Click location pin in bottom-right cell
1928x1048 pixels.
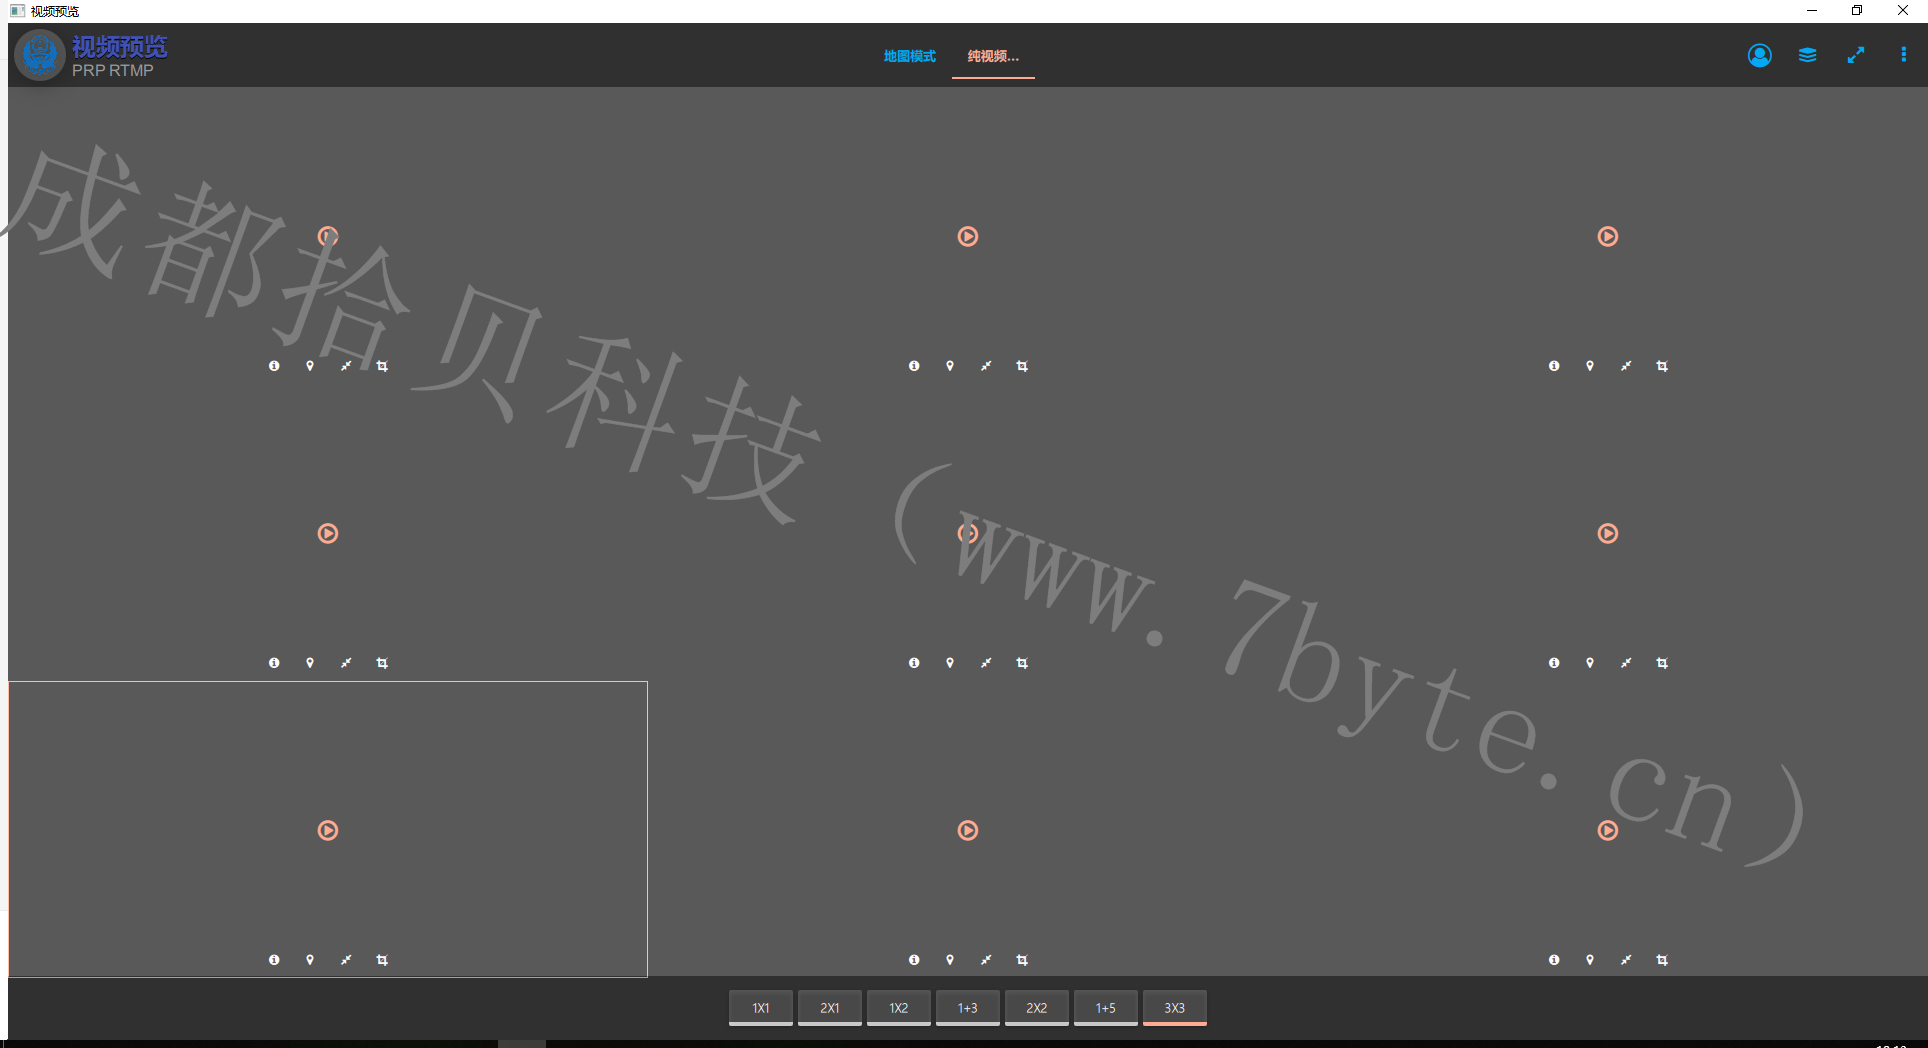click(x=1590, y=960)
